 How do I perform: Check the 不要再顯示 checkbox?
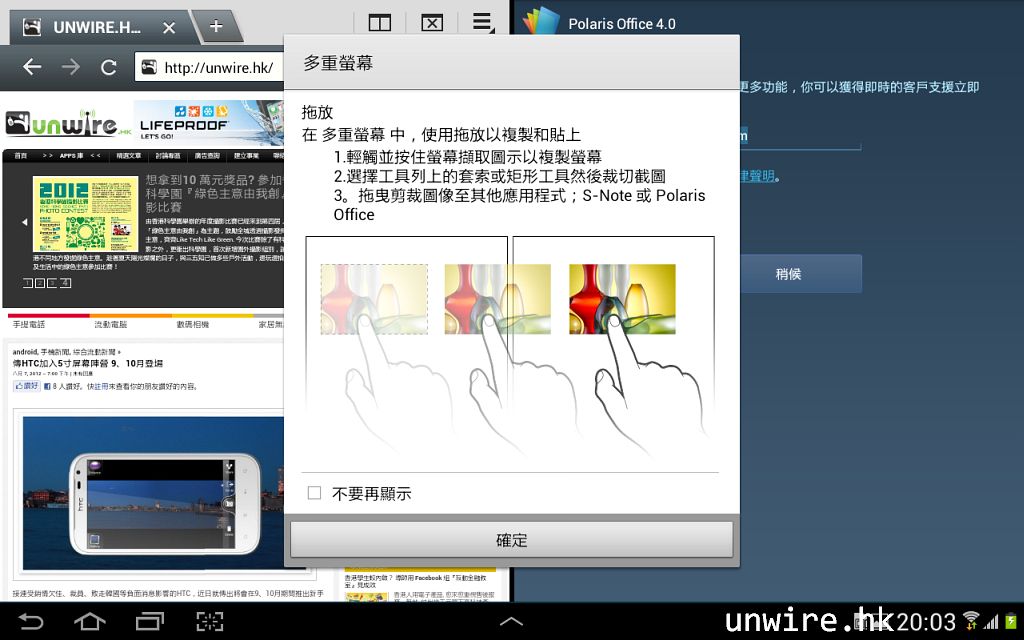314,493
